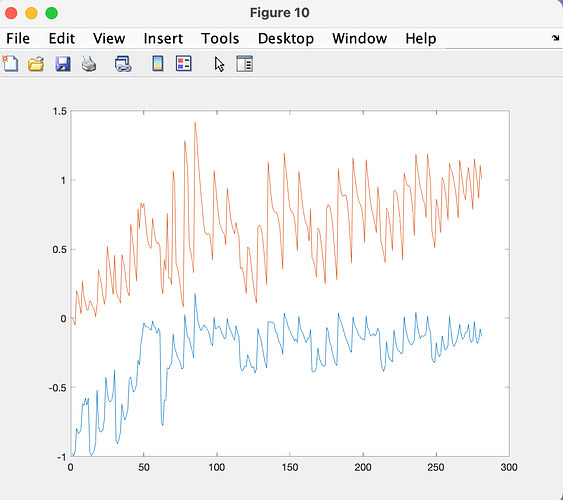Open the Edit menu

coord(62,38)
